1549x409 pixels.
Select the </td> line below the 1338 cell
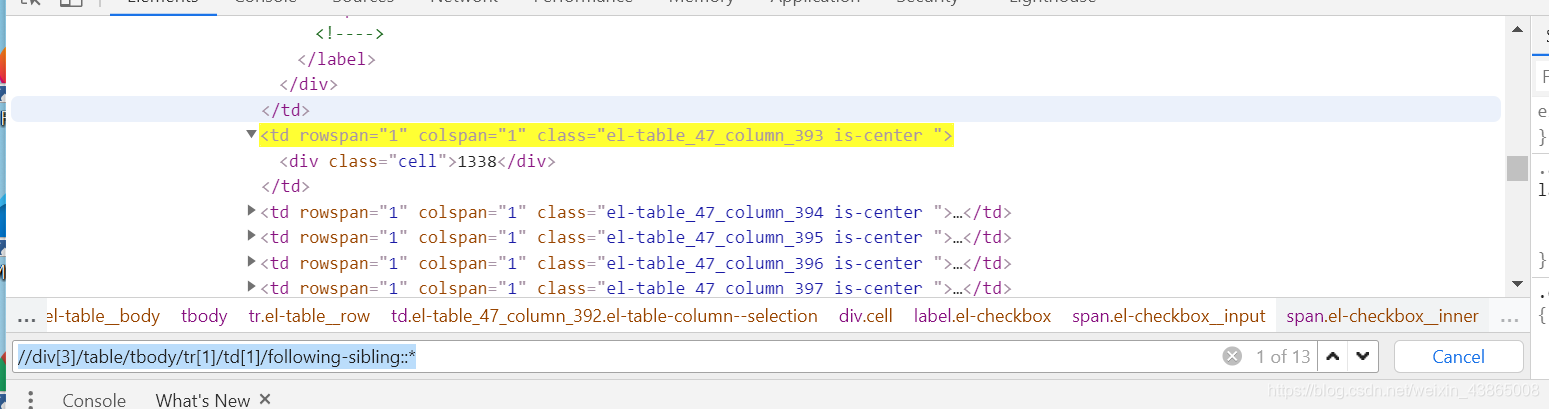pyautogui.click(x=285, y=187)
